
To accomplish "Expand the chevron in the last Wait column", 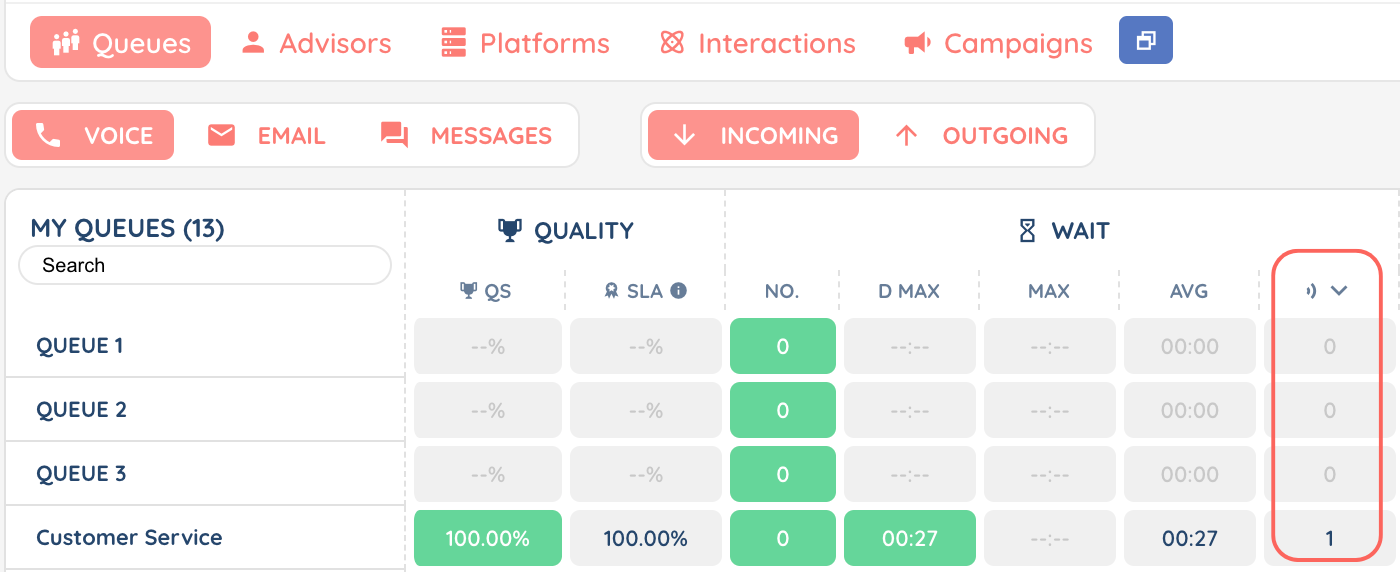I will coord(1339,291).
